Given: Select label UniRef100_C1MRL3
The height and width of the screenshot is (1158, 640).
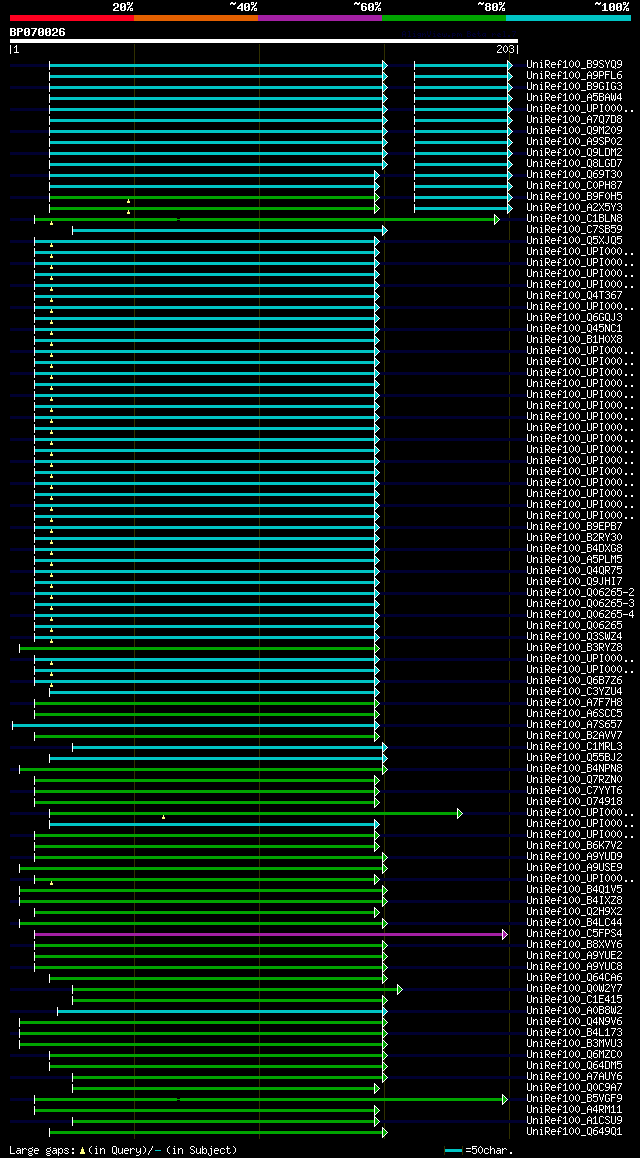Looking at the screenshot, I should [574, 747].
